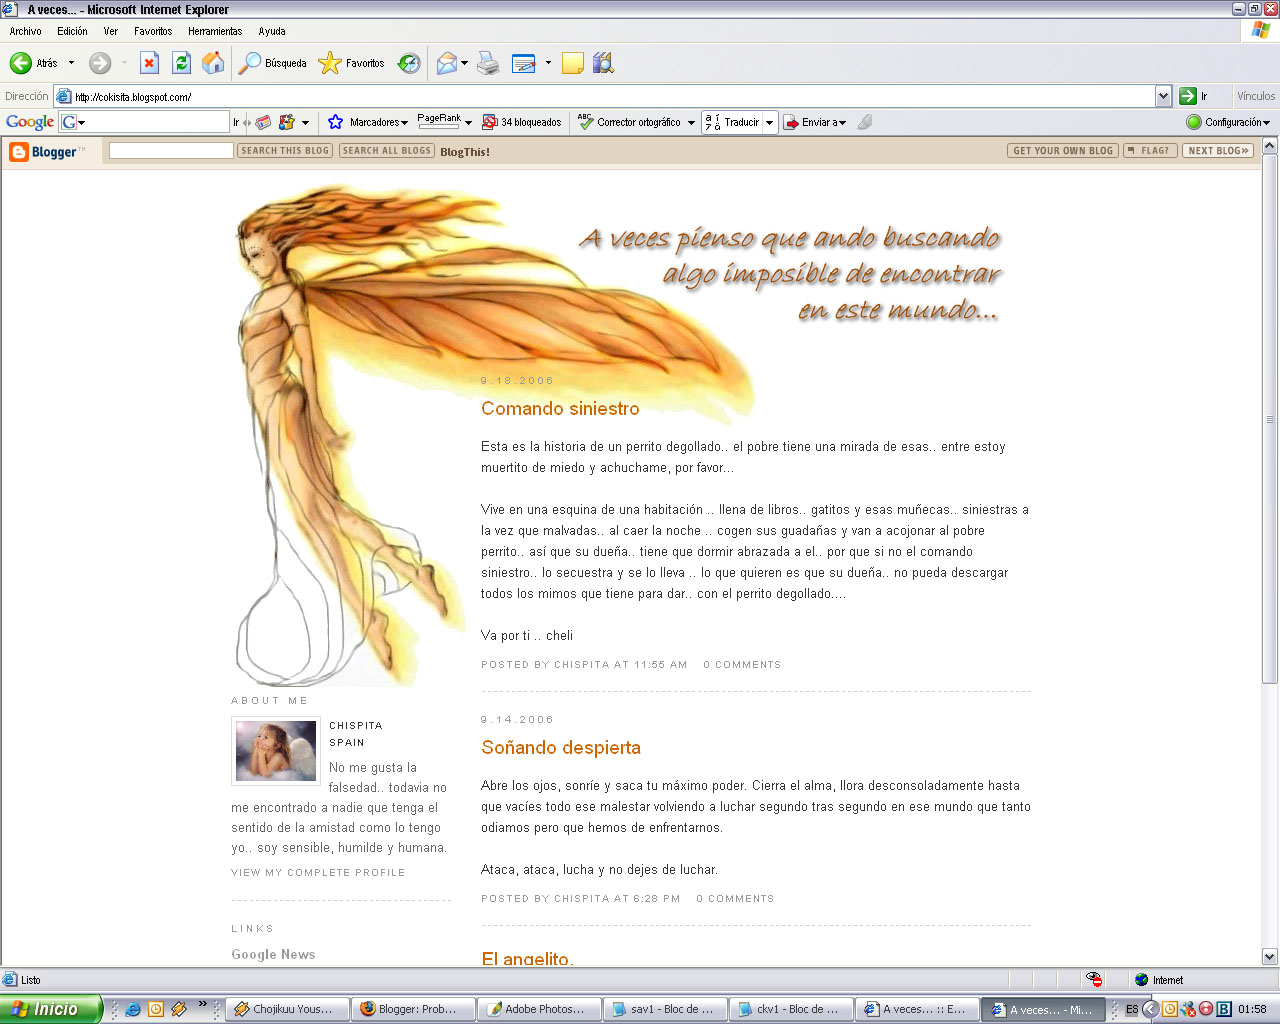
Task: Click the Marcadores star icon
Action: [x=336, y=122]
